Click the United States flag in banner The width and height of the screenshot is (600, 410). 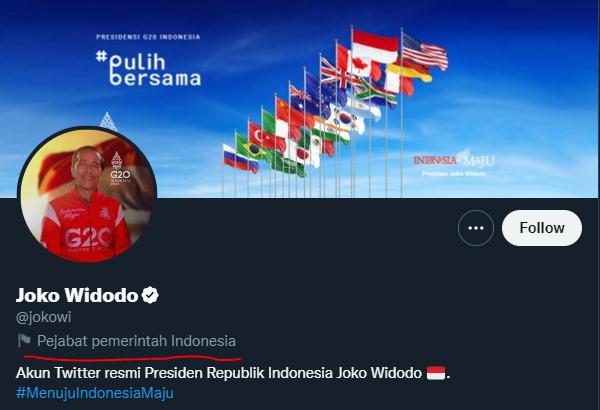click(425, 51)
